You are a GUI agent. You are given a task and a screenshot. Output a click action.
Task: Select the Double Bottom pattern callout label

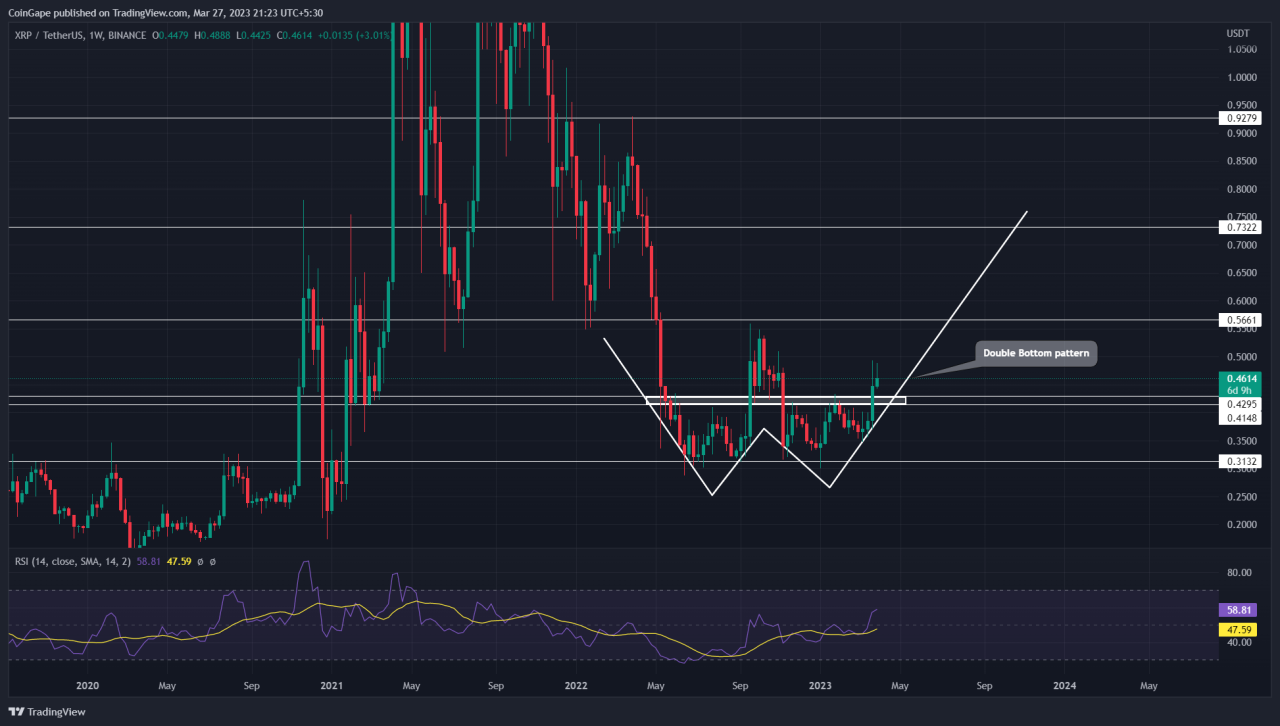click(1037, 353)
